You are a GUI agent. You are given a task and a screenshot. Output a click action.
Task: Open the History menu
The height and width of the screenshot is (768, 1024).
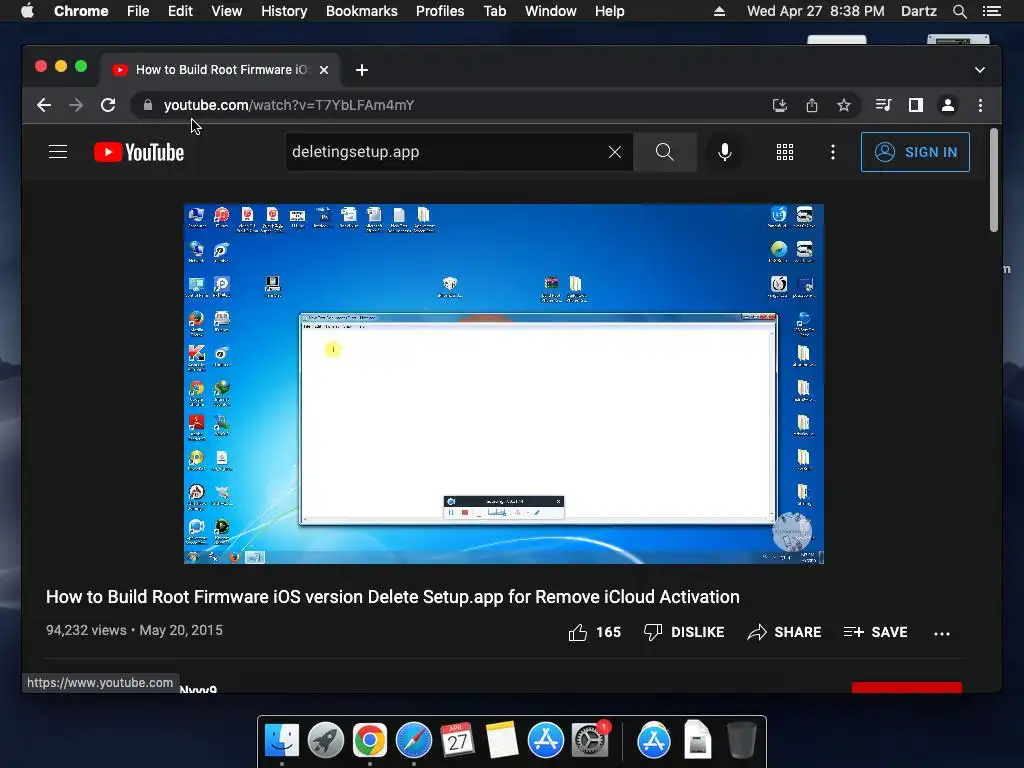(x=284, y=11)
